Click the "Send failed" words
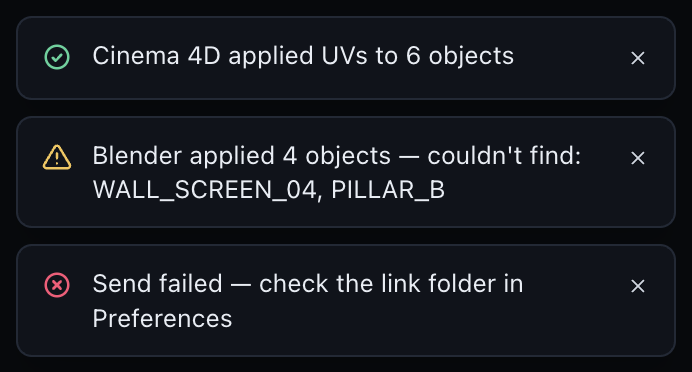 pyautogui.click(x=158, y=283)
